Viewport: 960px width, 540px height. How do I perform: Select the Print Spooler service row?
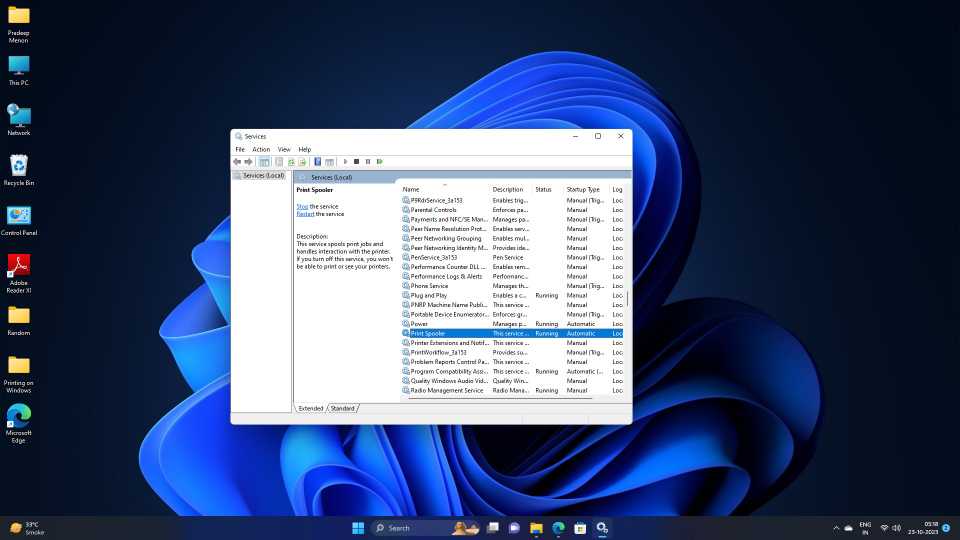(x=512, y=334)
